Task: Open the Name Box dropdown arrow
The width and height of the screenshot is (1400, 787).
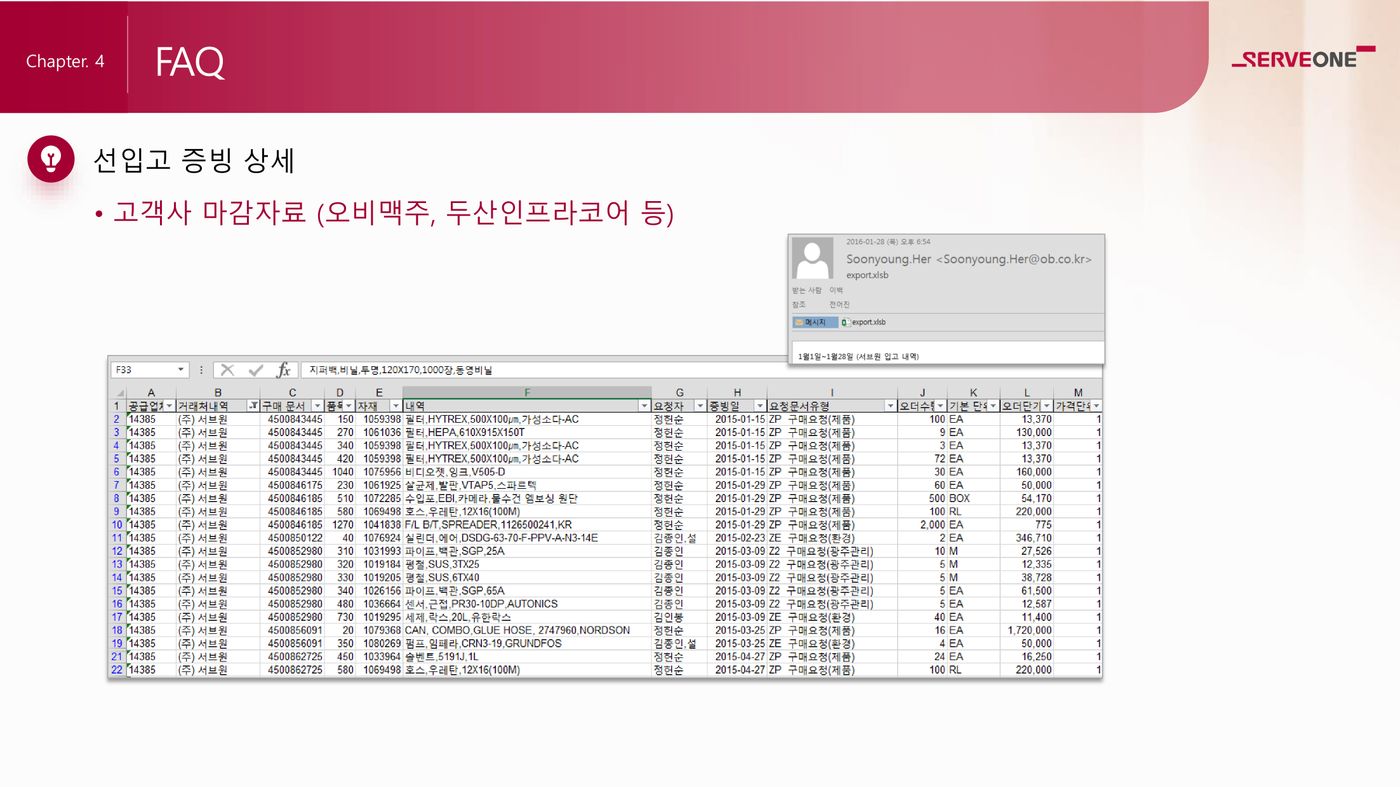Action: 181,370
